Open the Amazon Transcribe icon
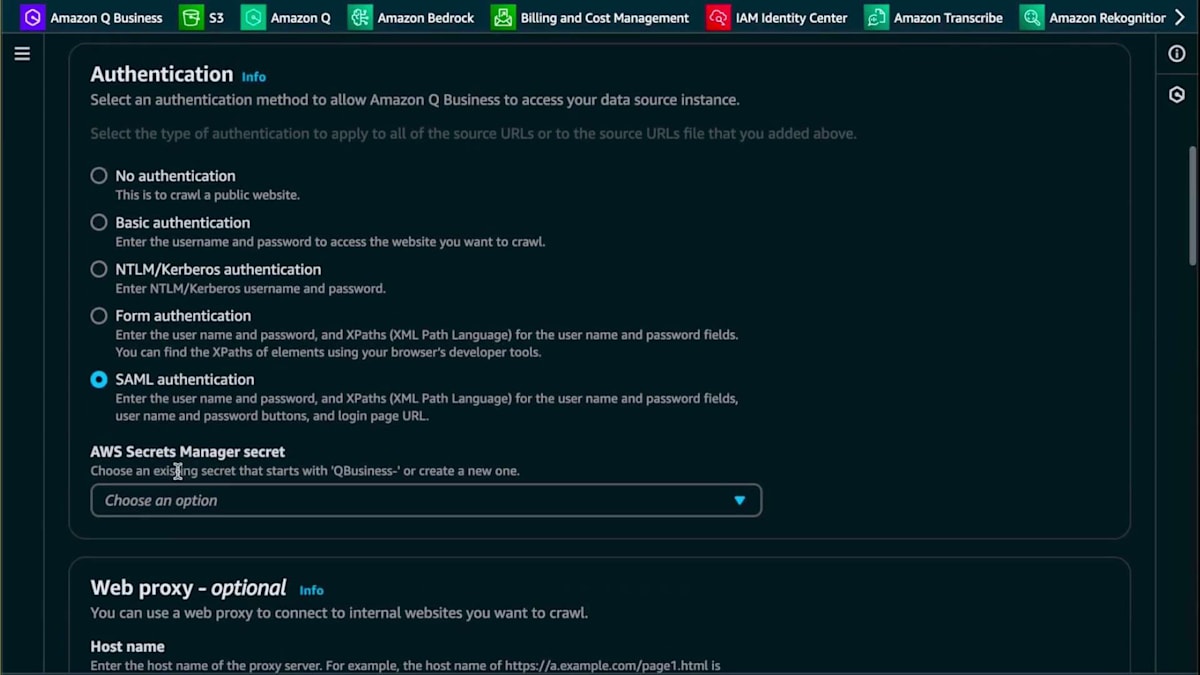The height and width of the screenshot is (675, 1200). coord(876,17)
